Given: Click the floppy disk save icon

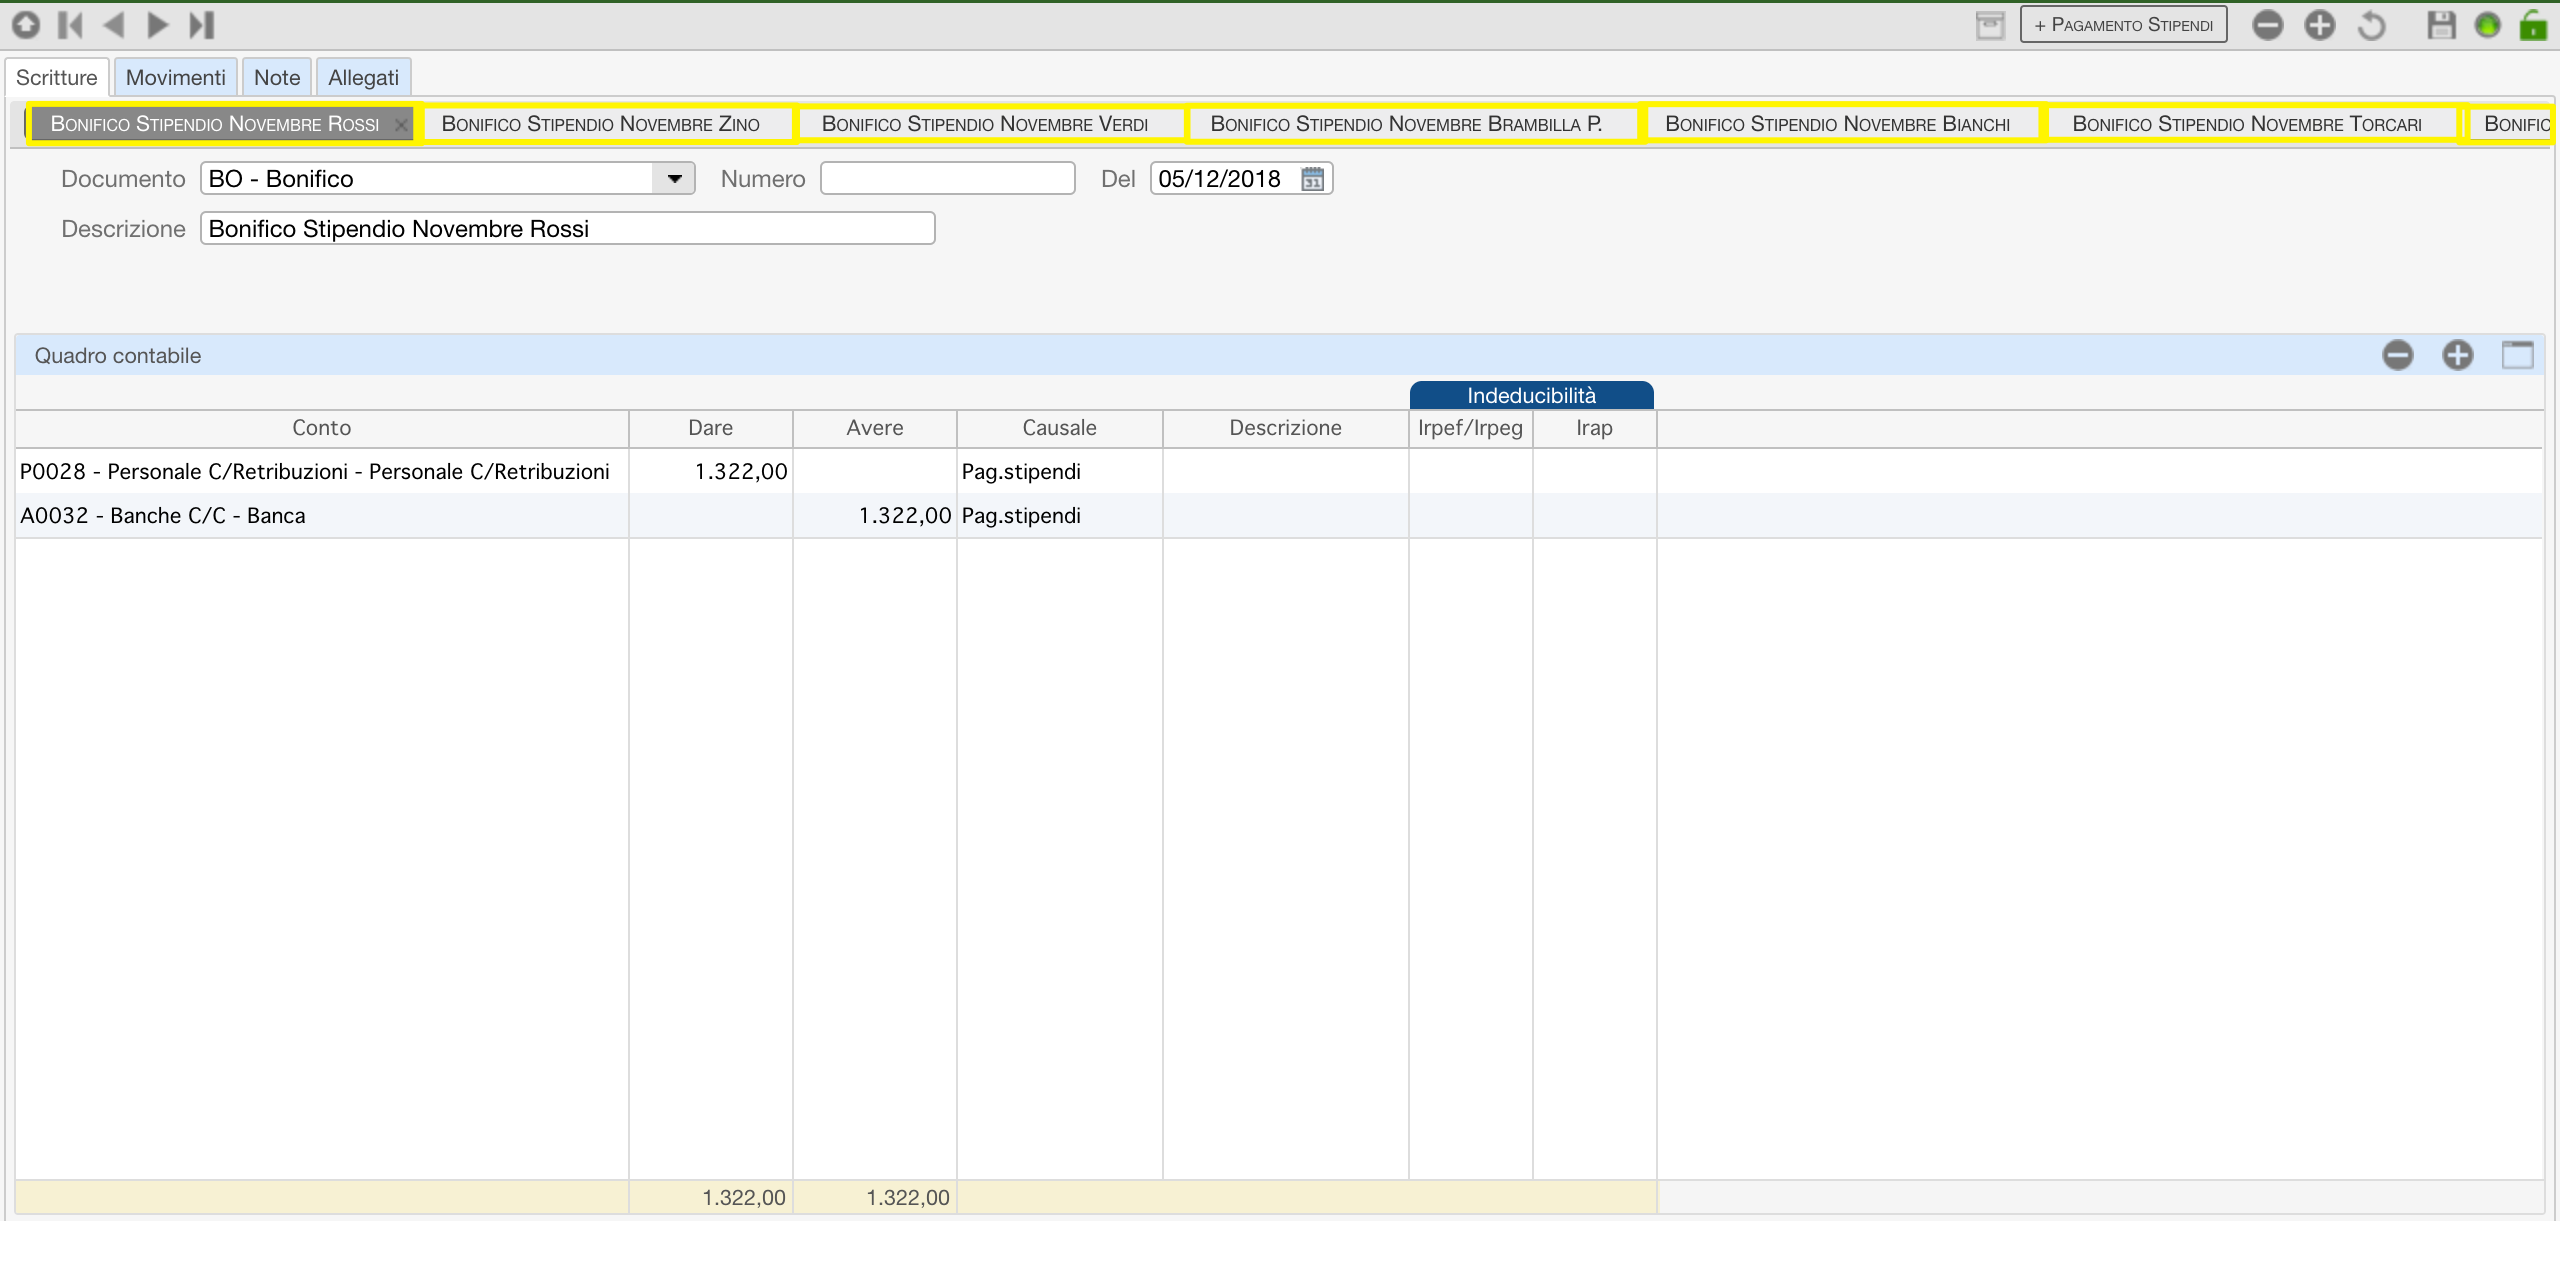Looking at the screenshot, I should [2442, 25].
